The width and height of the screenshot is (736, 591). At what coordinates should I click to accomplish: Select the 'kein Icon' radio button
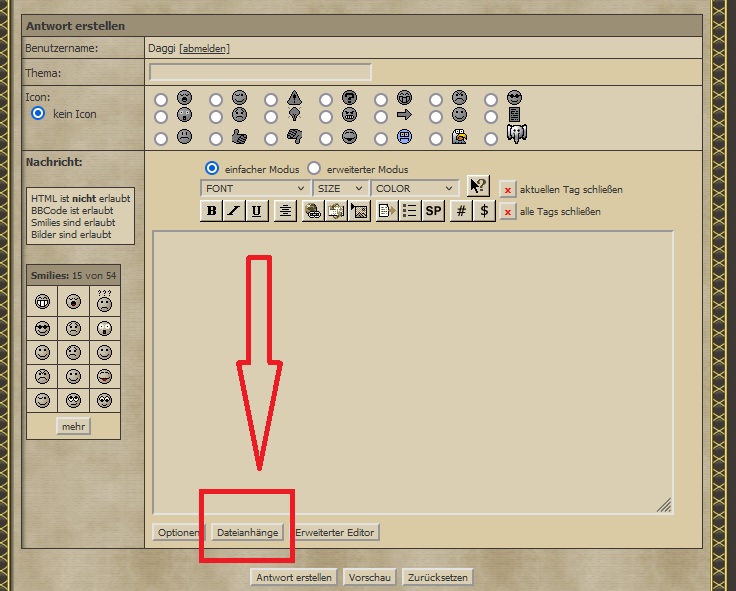click(39, 114)
